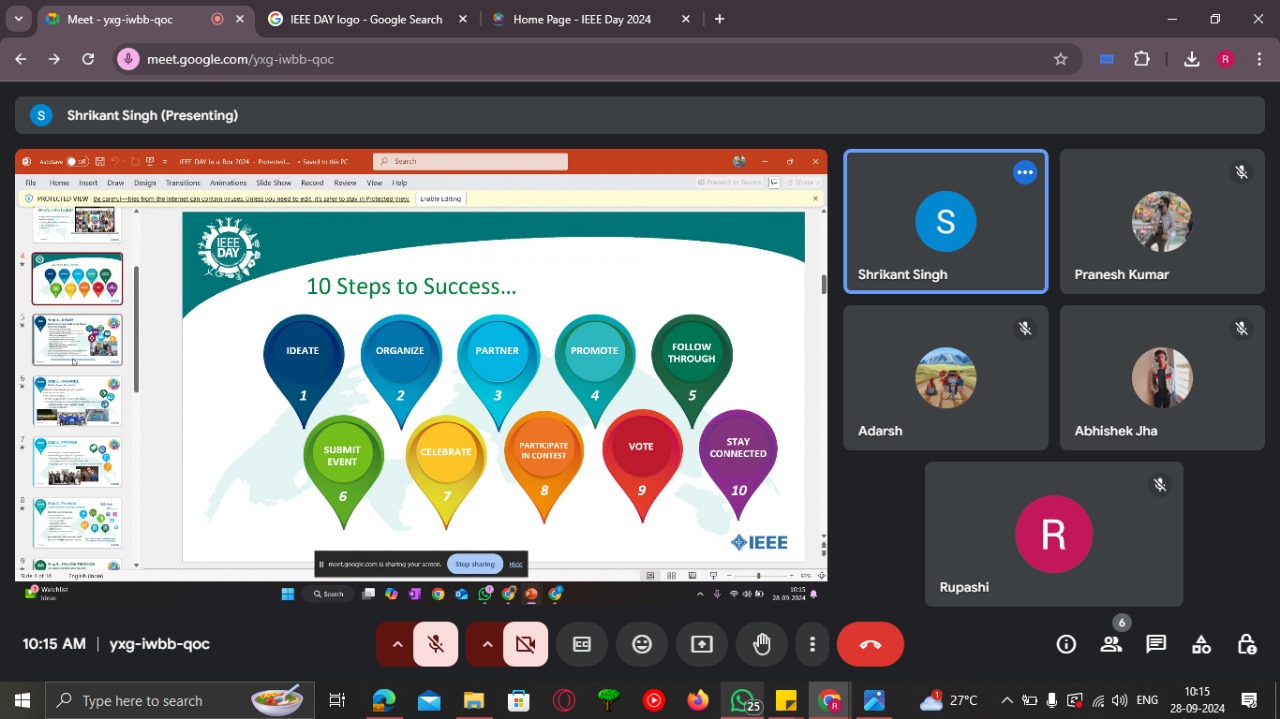Turn on camera in Meet controls
This screenshot has height=719, width=1280.
point(525,644)
